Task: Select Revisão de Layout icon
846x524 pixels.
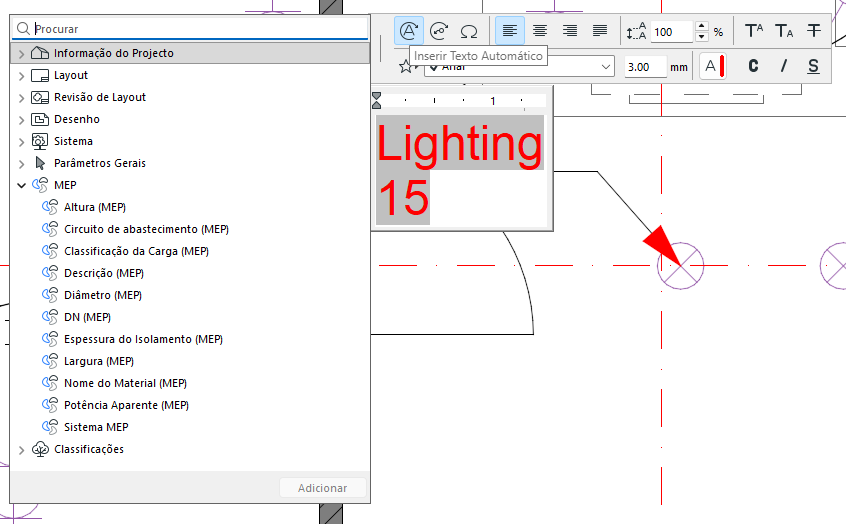Action: pyautogui.click(x=40, y=98)
